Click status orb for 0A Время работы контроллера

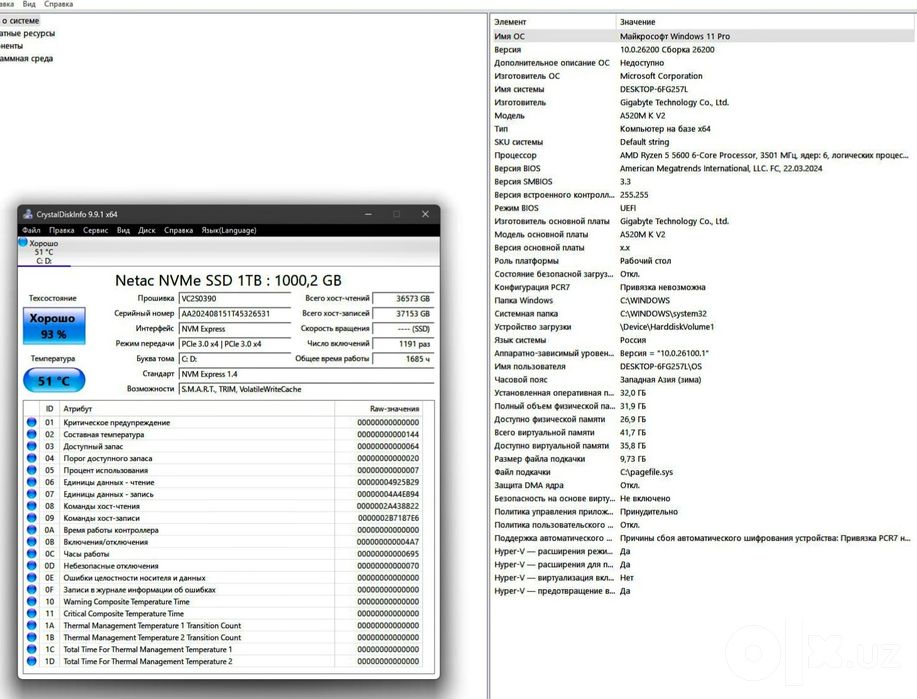click(x=32, y=530)
